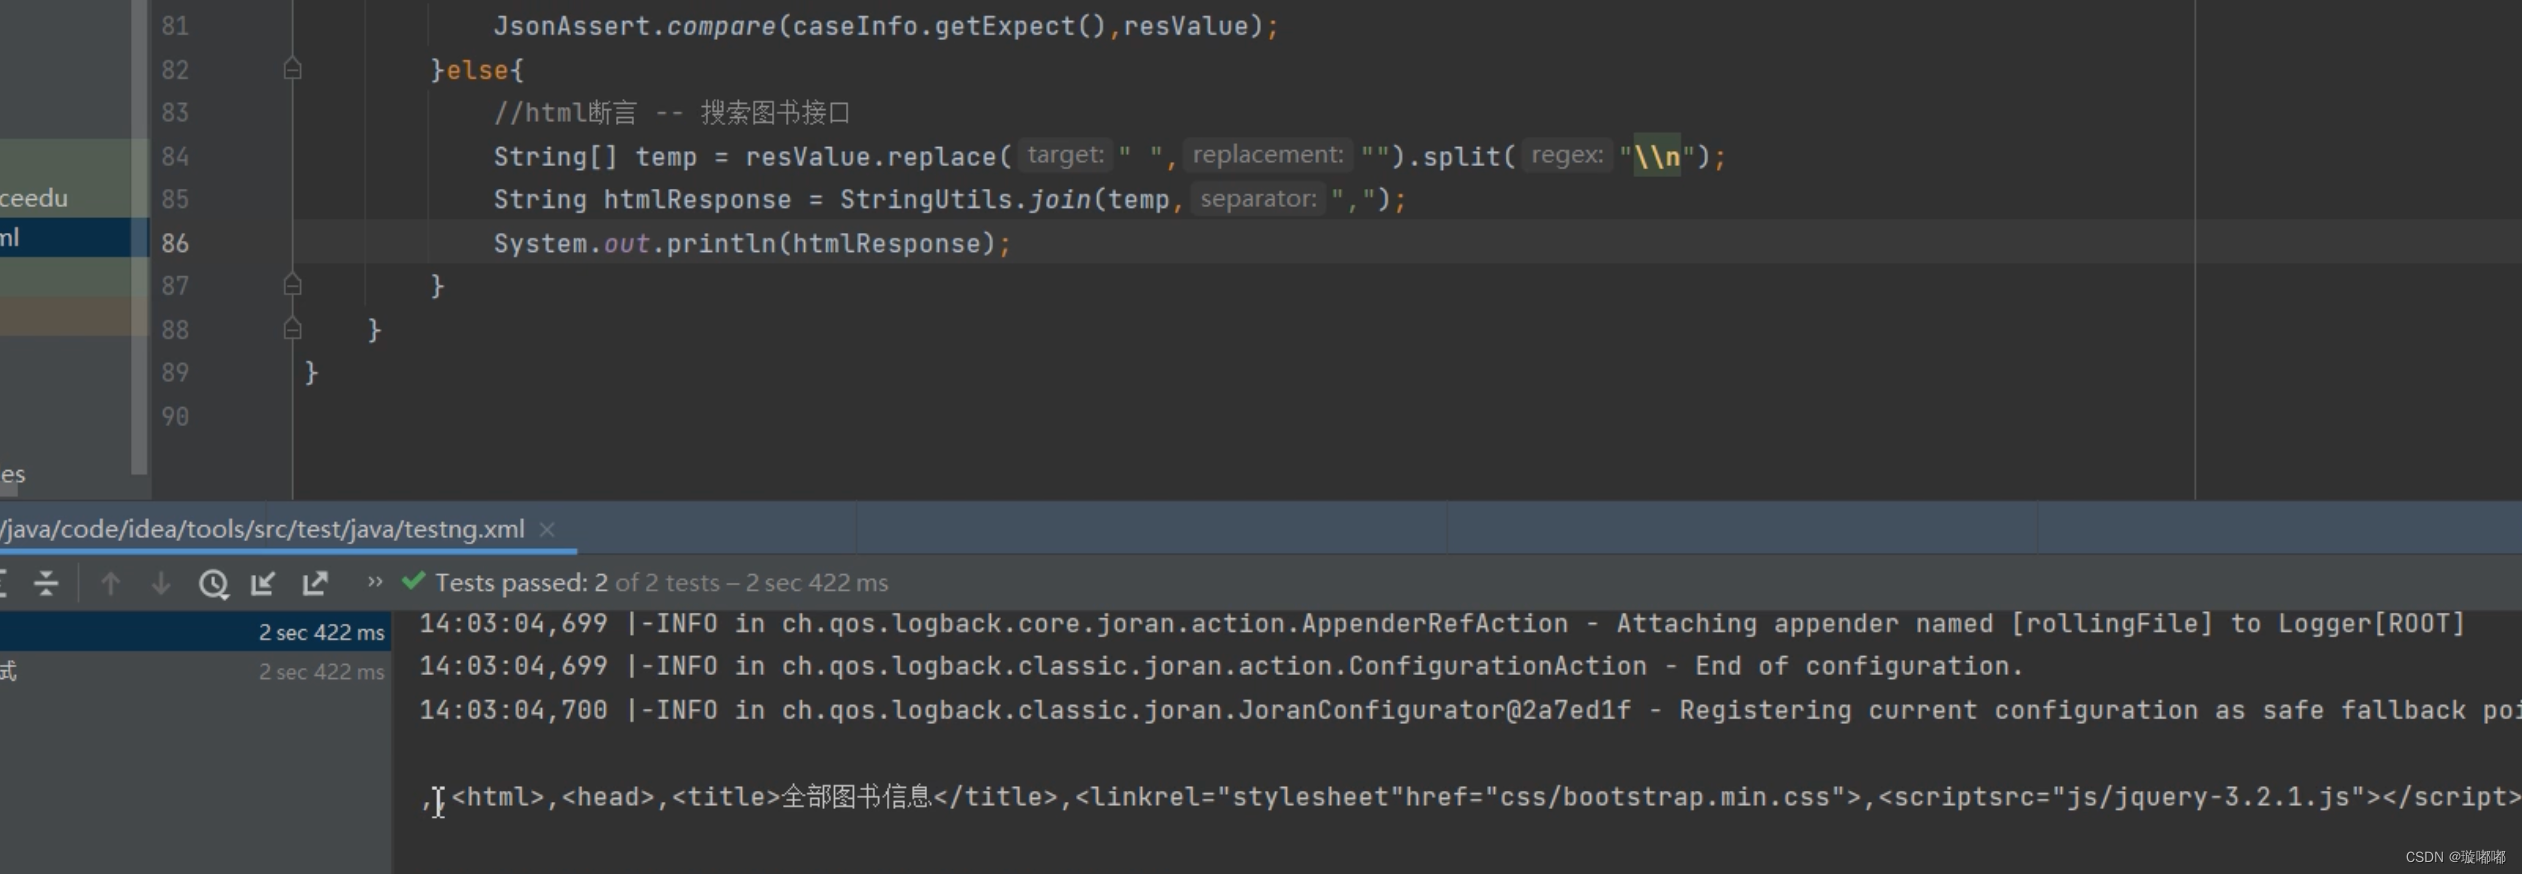Image resolution: width=2522 pixels, height=874 pixels.
Task: Click the 'String[] temp' declaration
Action: point(595,156)
